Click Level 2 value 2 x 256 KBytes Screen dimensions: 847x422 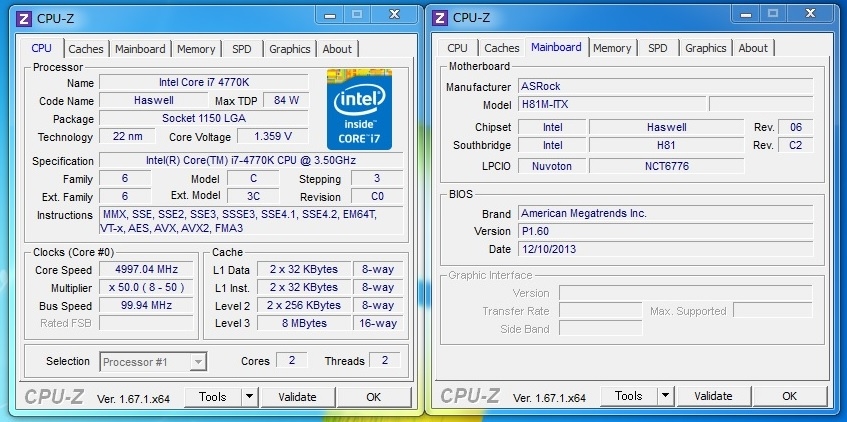click(304, 305)
